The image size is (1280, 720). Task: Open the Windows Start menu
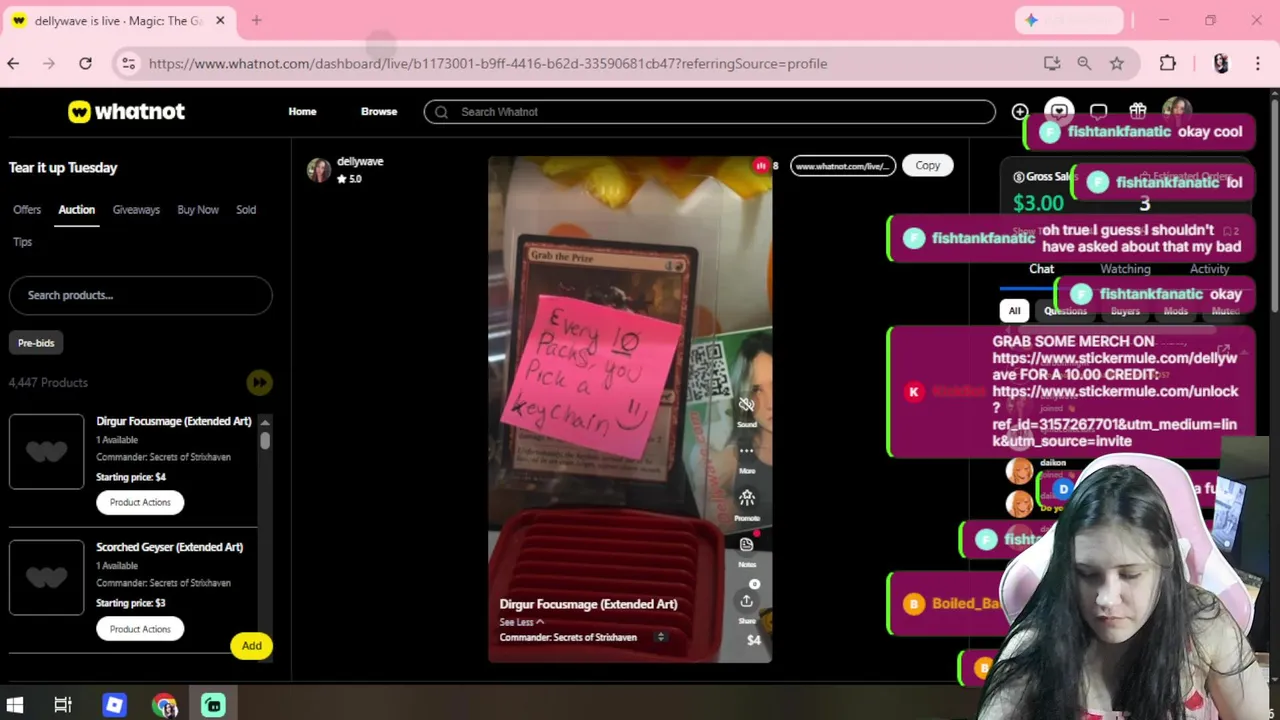14,705
